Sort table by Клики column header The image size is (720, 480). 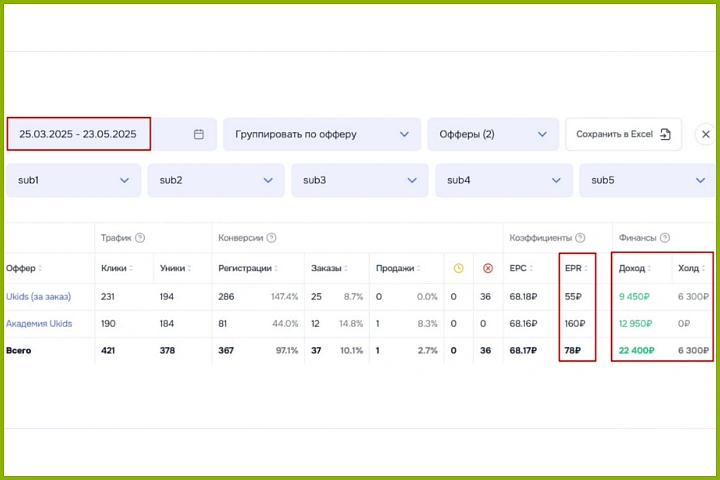click(117, 268)
